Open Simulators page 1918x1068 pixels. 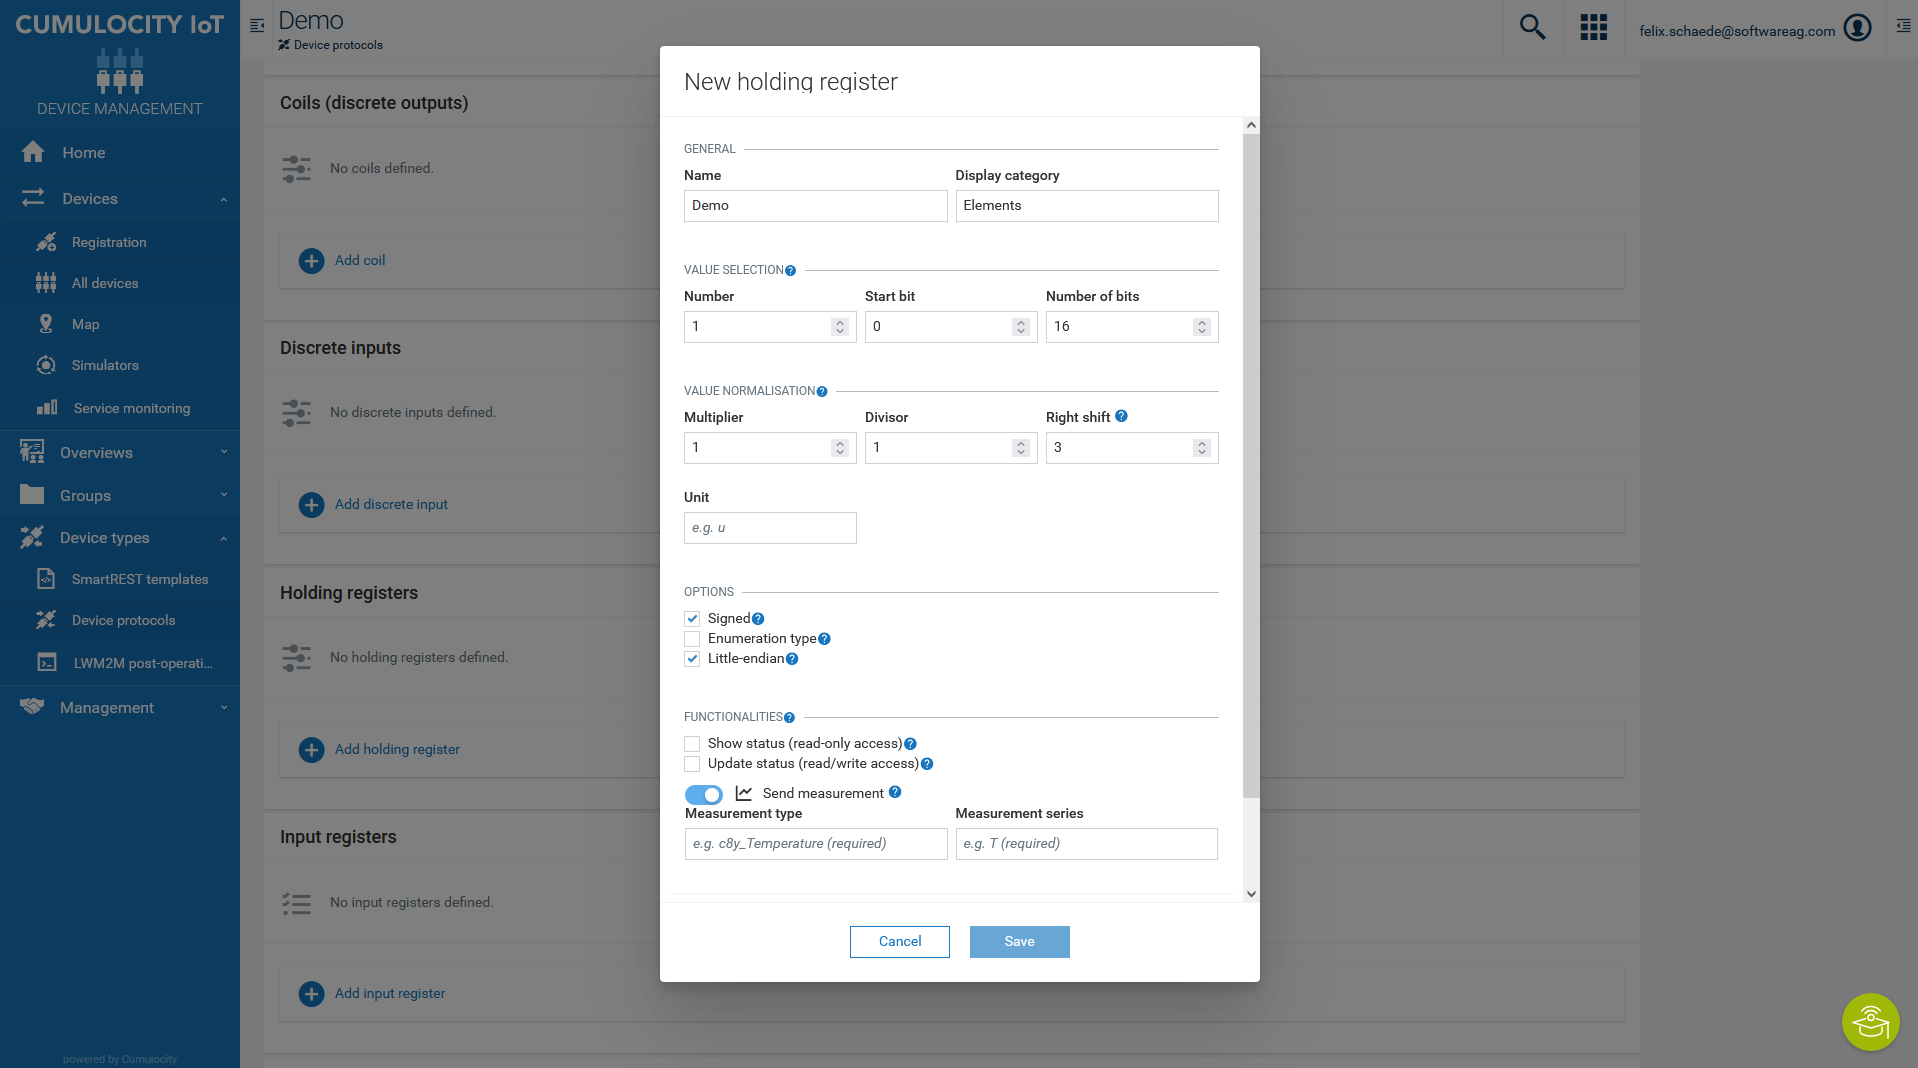105,365
